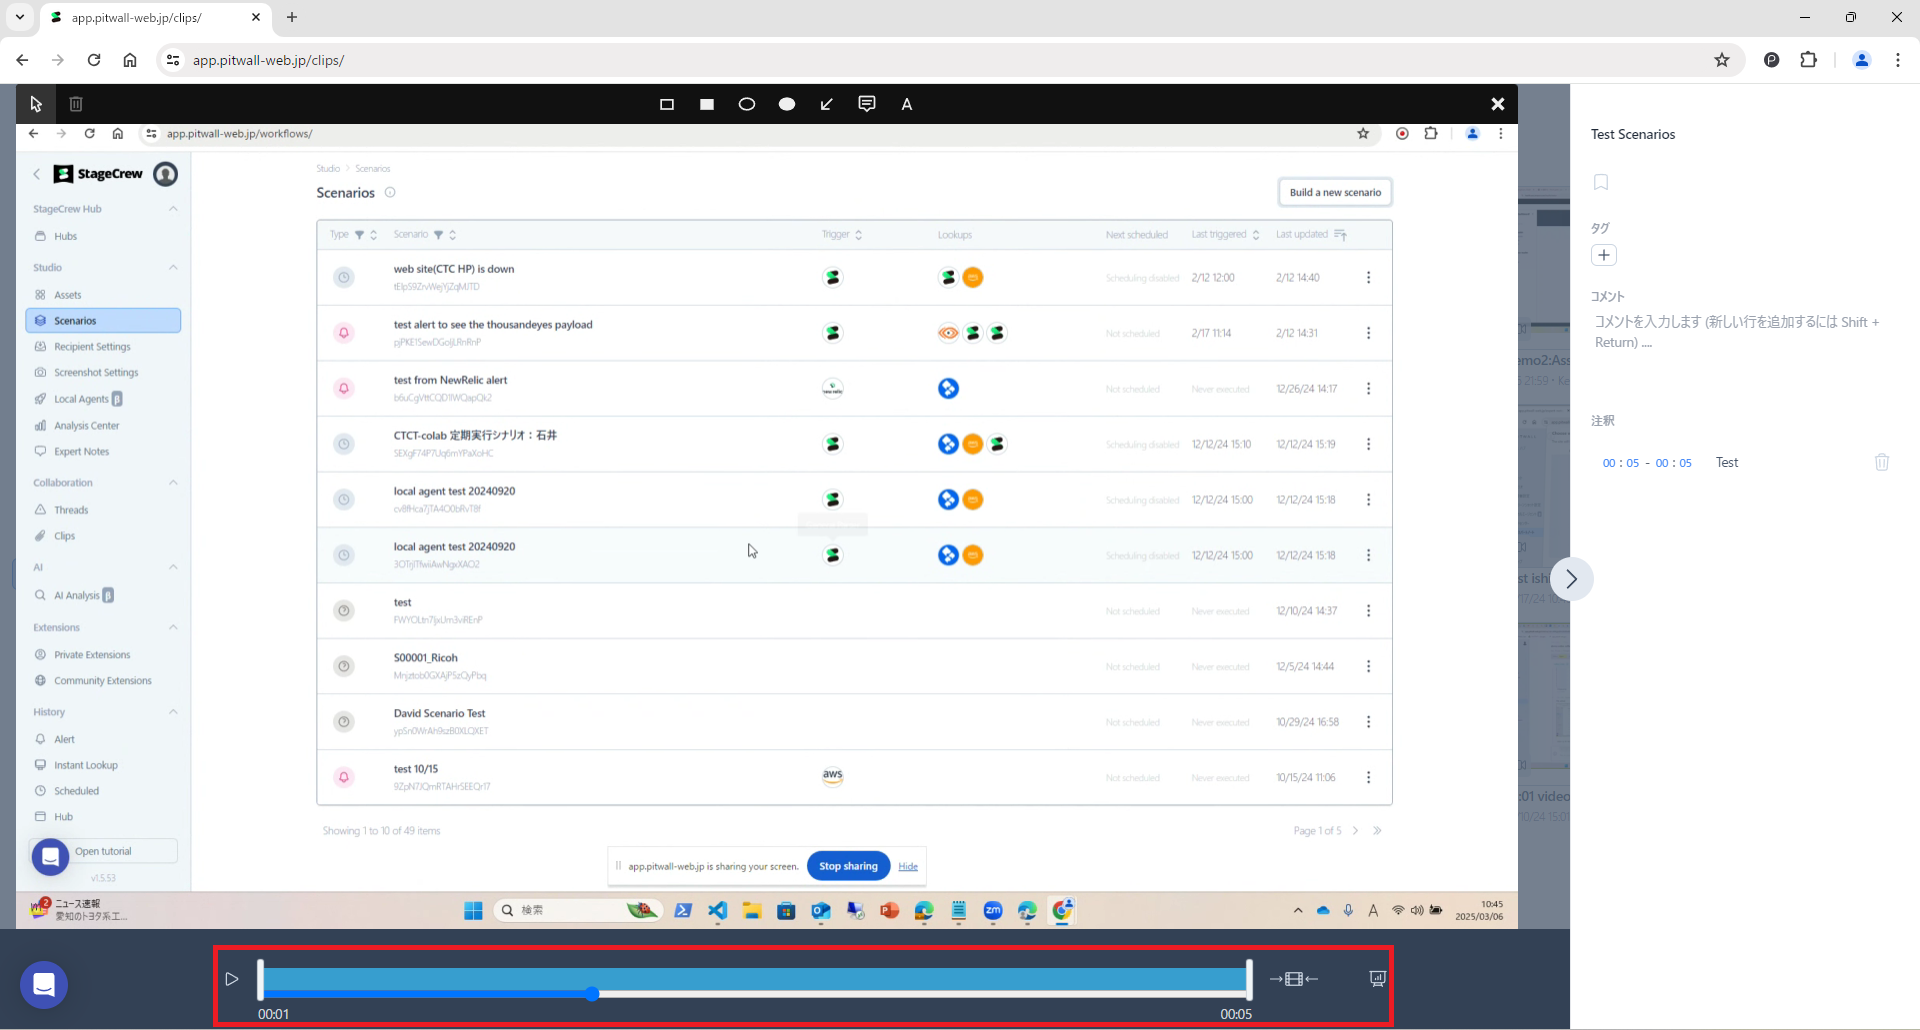Image resolution: width=1920 pixels, height=1030 pixels.
Task: Select the outlined rectangle annotation tool
Action: coord(667,104)
